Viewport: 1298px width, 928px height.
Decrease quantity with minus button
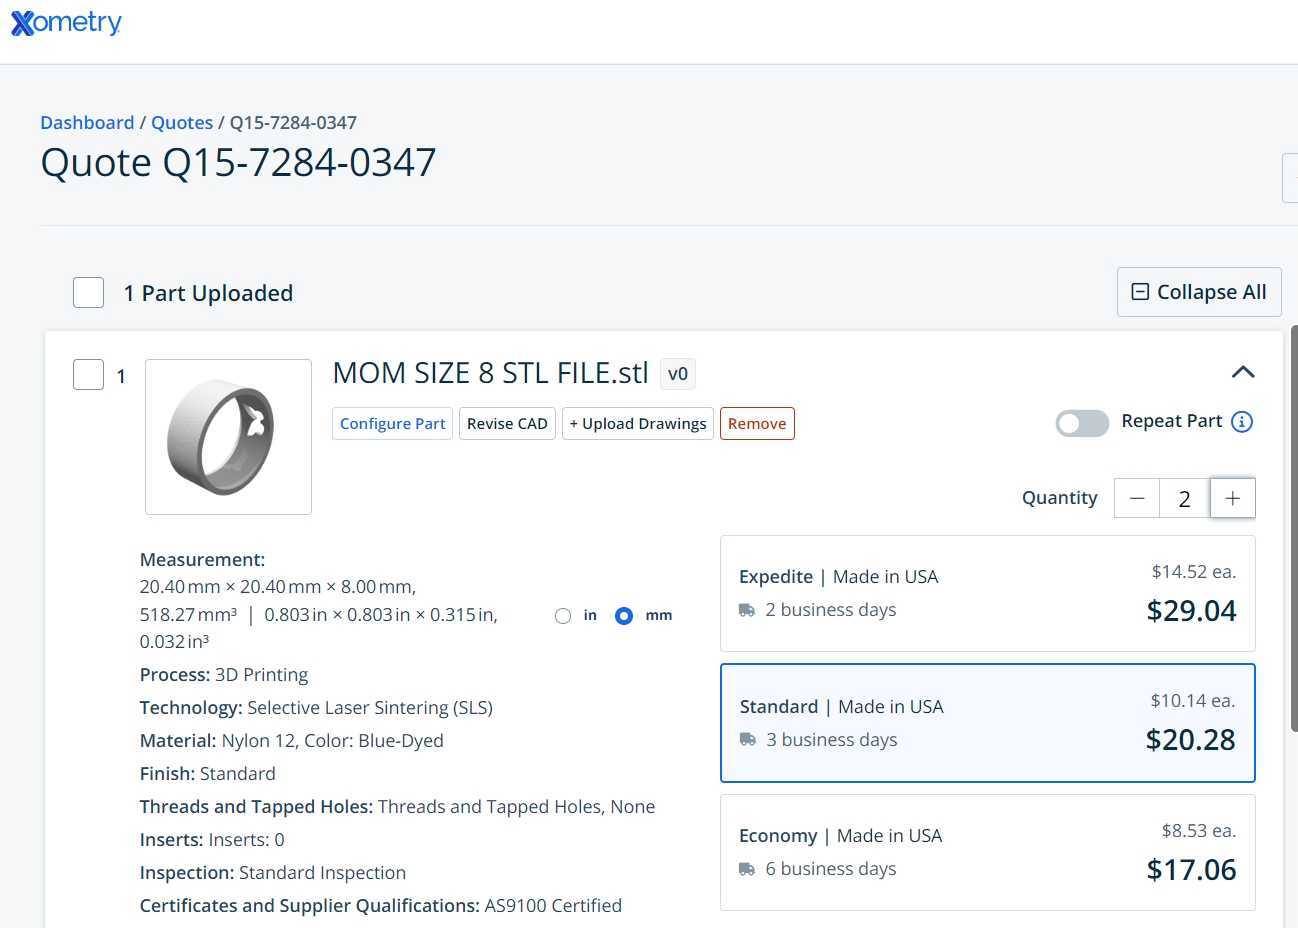pyautogui.click(x=1137, y=498)
